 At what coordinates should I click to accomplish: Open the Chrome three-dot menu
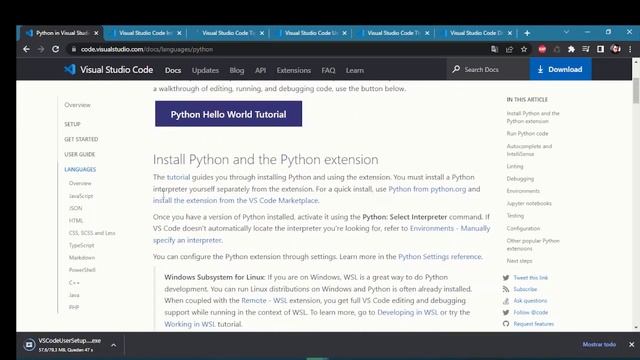pos(630,49)
